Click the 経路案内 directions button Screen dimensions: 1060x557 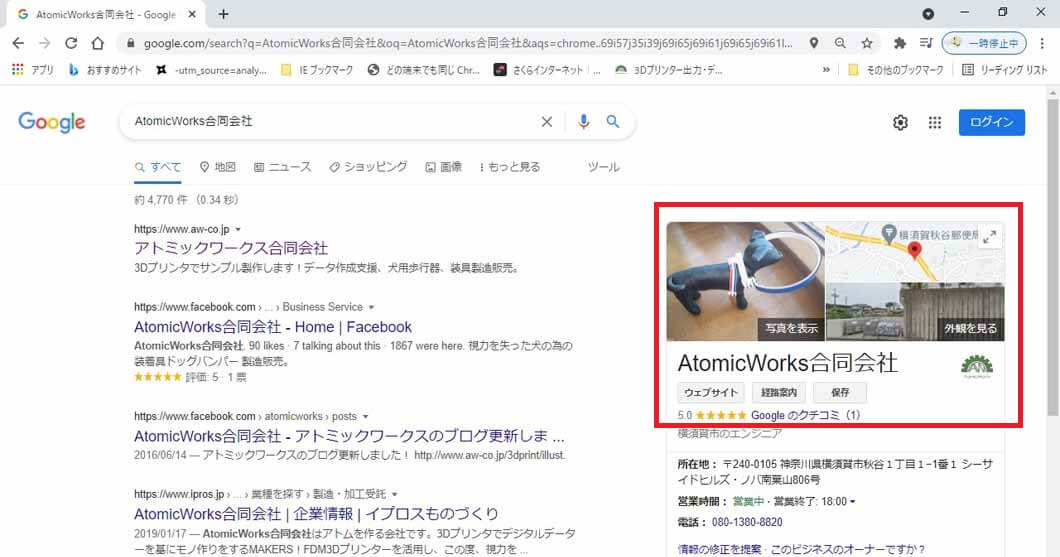(x=779, y=392)
